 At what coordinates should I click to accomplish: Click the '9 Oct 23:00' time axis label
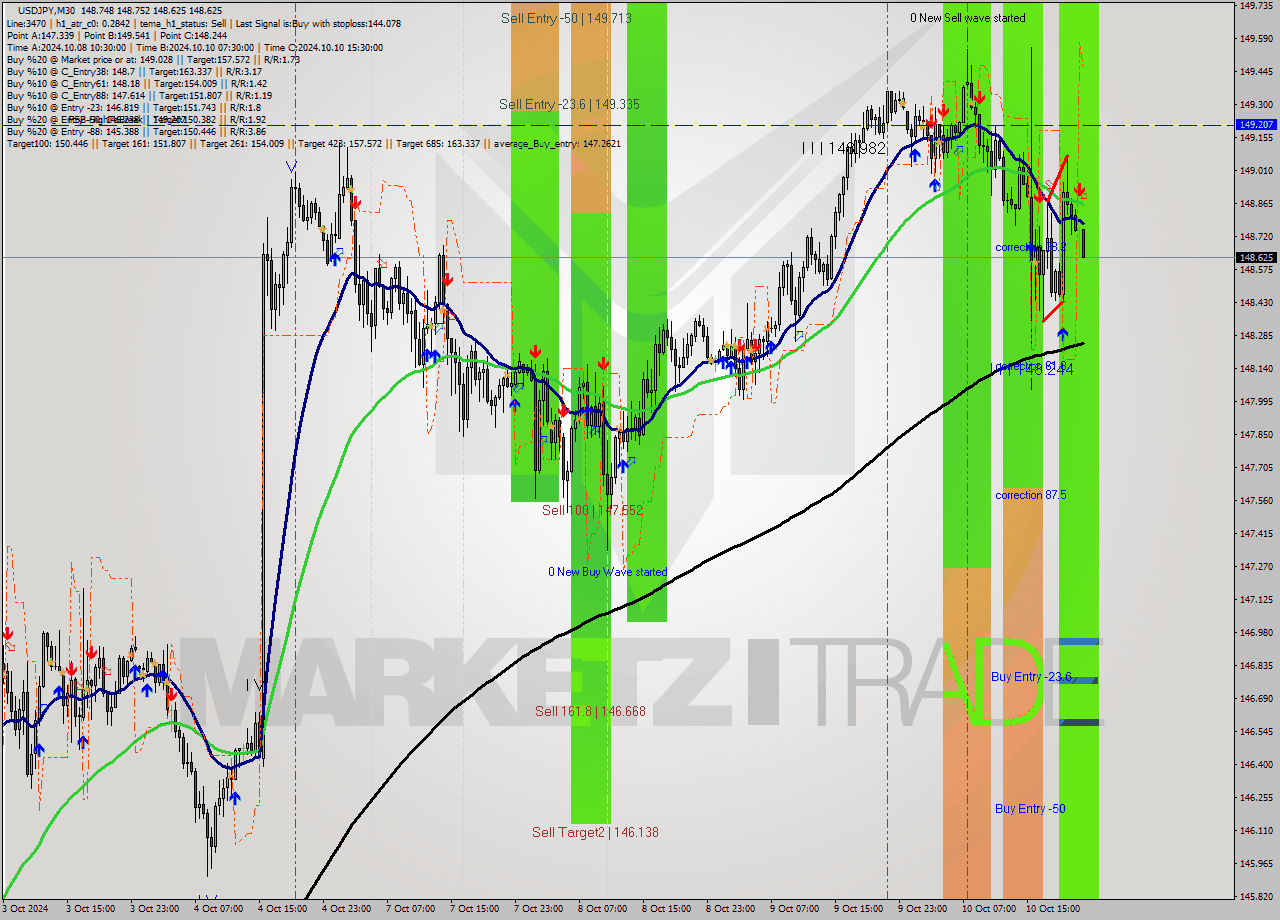(922, 909)
